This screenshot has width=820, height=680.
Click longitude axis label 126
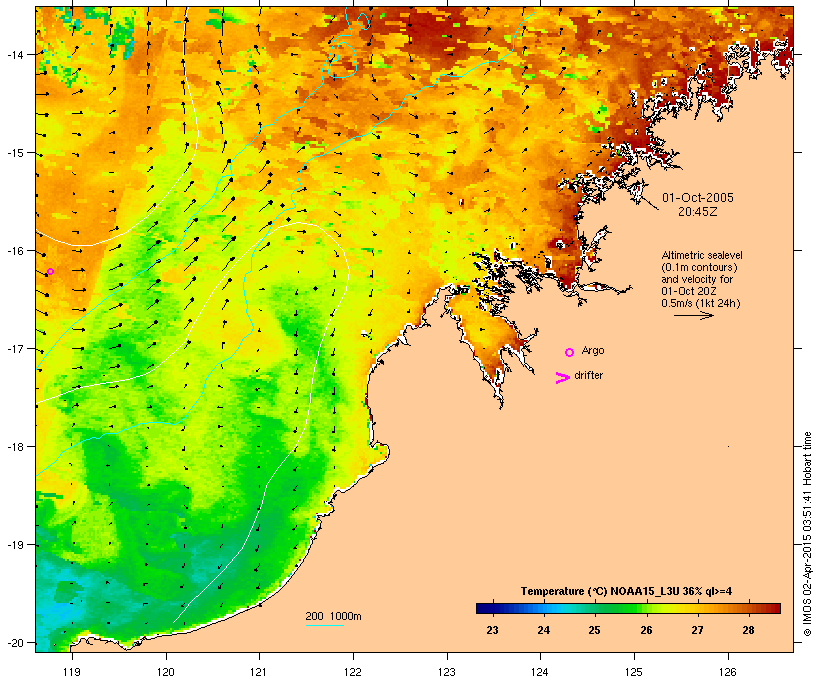coord(727,671)
